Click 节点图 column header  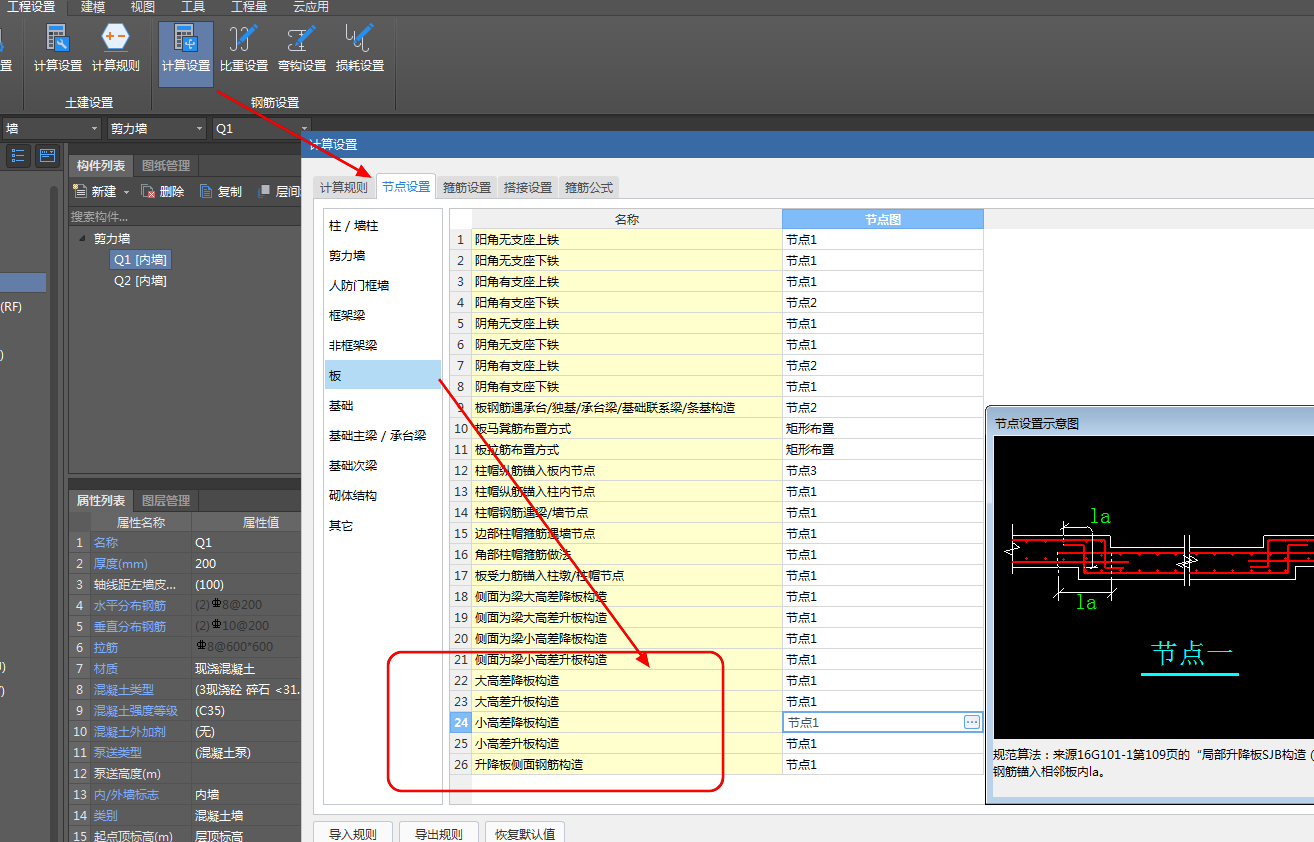883,219
